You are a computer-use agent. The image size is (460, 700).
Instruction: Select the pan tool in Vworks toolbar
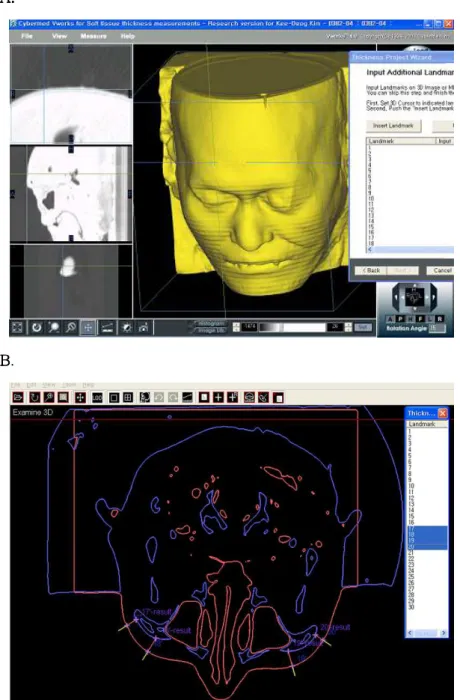pos(88,328)
